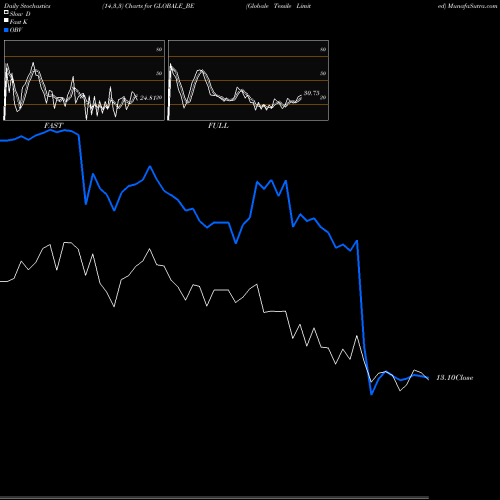Screen dimensions: 500x500
Task: Click the Fast K legend swatch
Action: (6, 21)
